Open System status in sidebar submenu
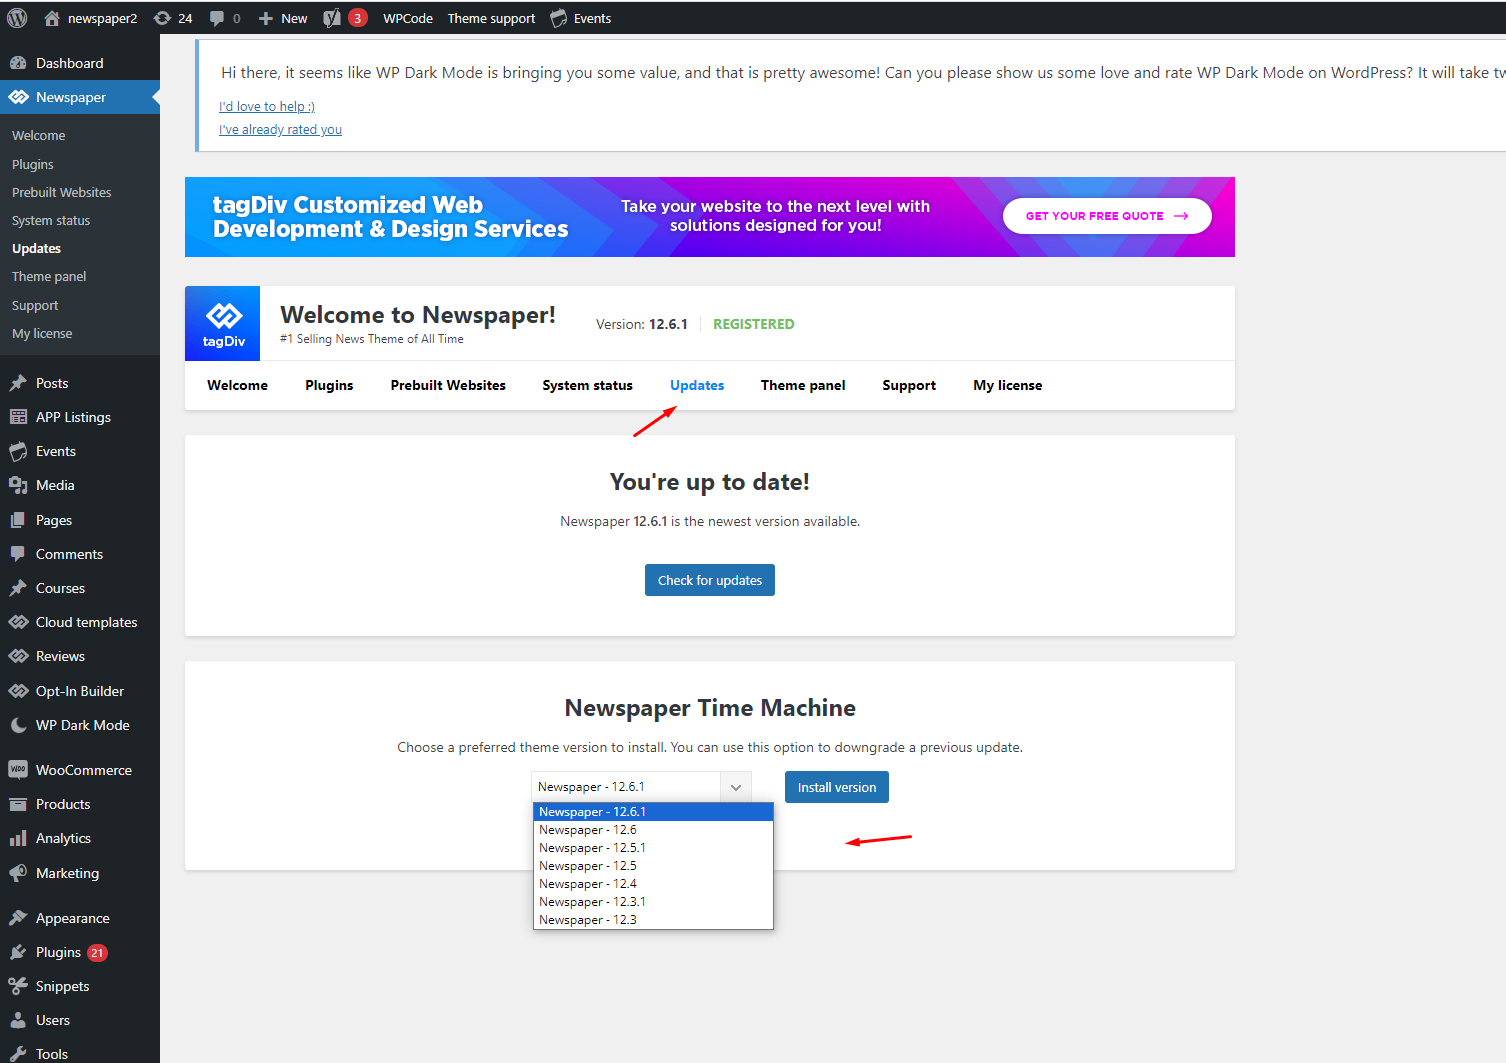The width and height of the screenshot is (1506, 1063). (51, 220)
